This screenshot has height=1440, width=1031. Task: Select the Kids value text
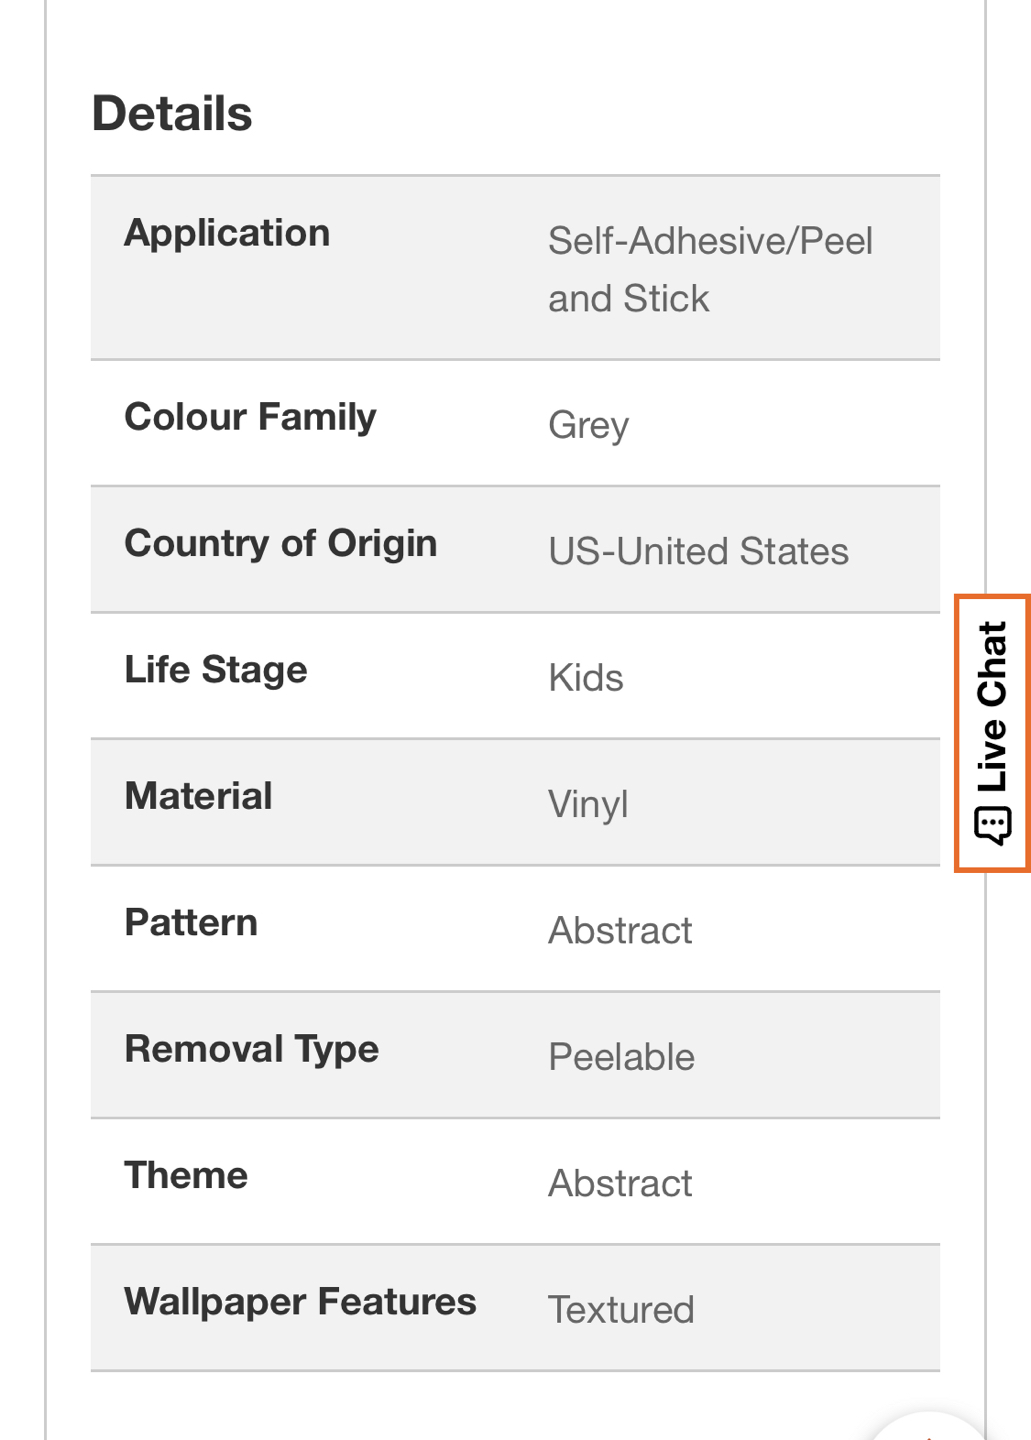[x=585, y=678]
